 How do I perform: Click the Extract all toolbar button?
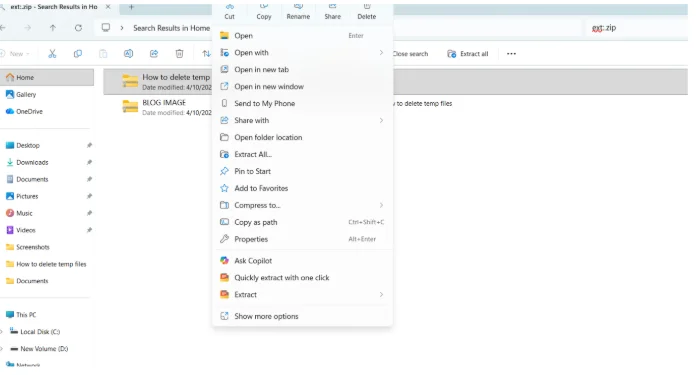(x=468, y=54)
